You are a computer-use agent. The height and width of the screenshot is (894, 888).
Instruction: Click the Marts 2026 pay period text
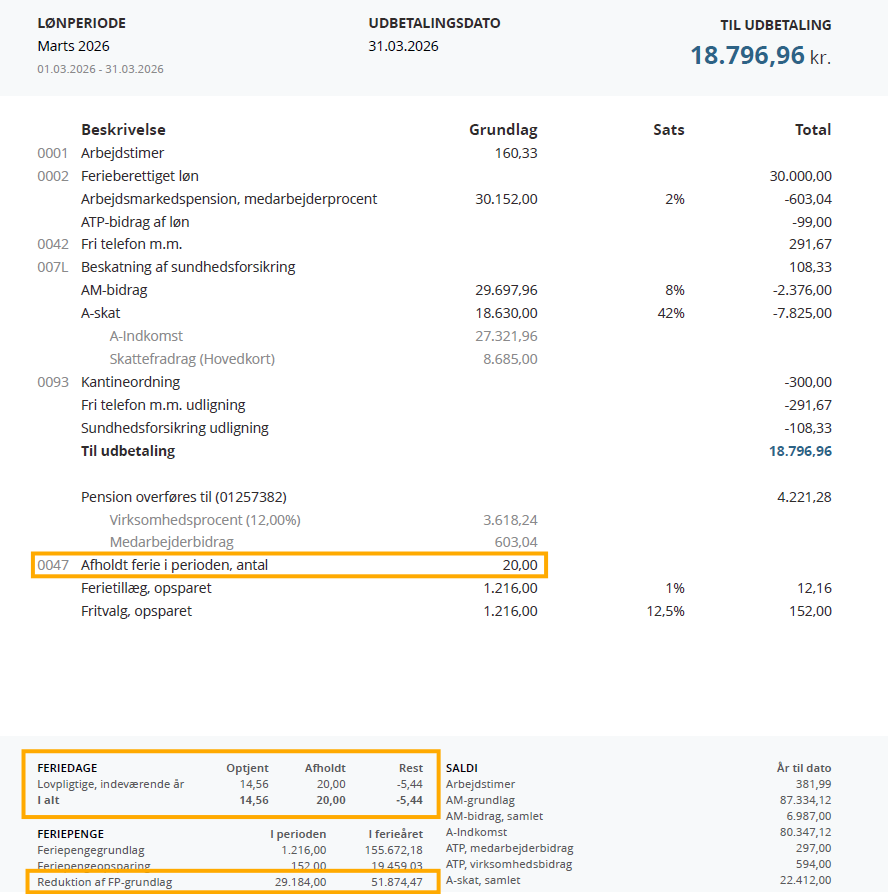tap(74, 46)
